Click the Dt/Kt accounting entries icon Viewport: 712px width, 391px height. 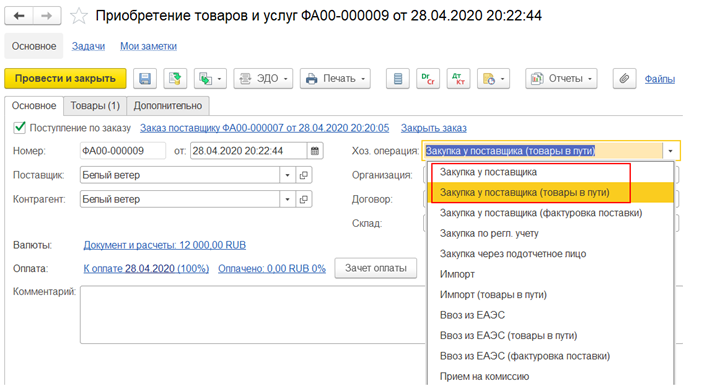(x=458, y=79)
